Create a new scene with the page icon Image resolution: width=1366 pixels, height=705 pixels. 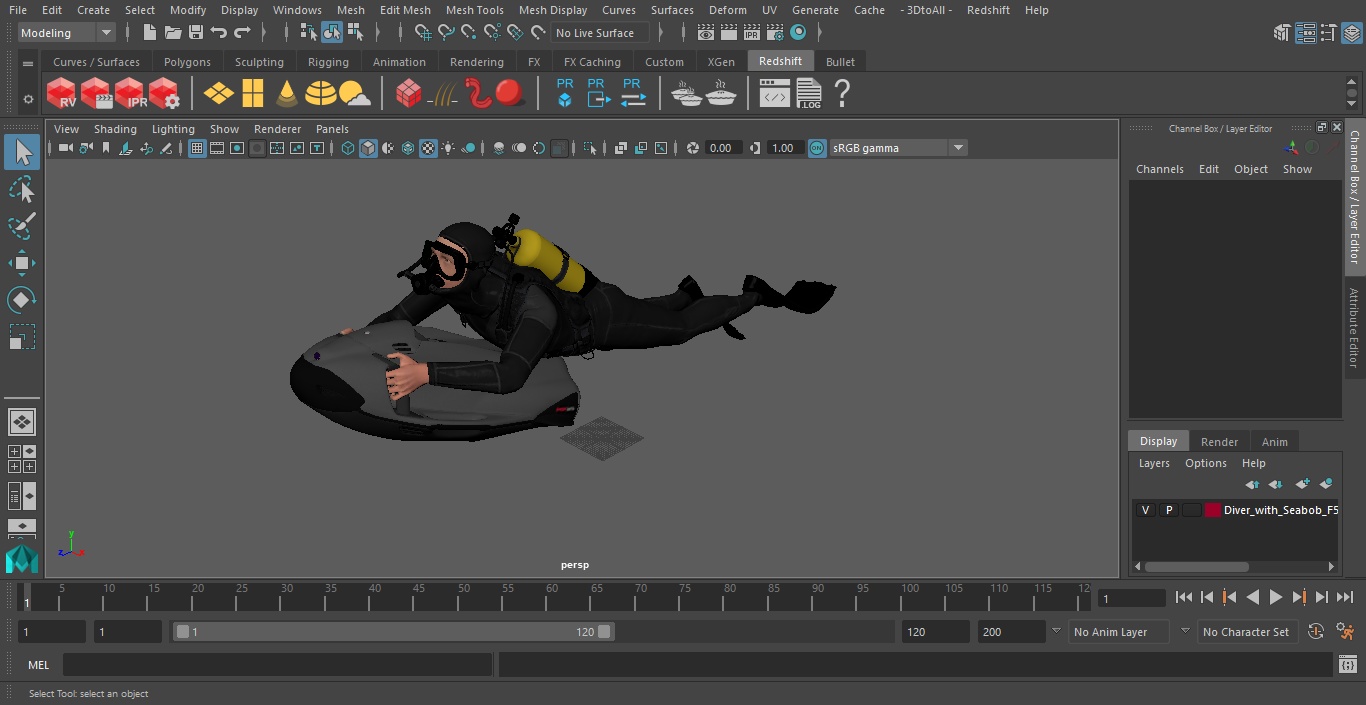[150, 33]
